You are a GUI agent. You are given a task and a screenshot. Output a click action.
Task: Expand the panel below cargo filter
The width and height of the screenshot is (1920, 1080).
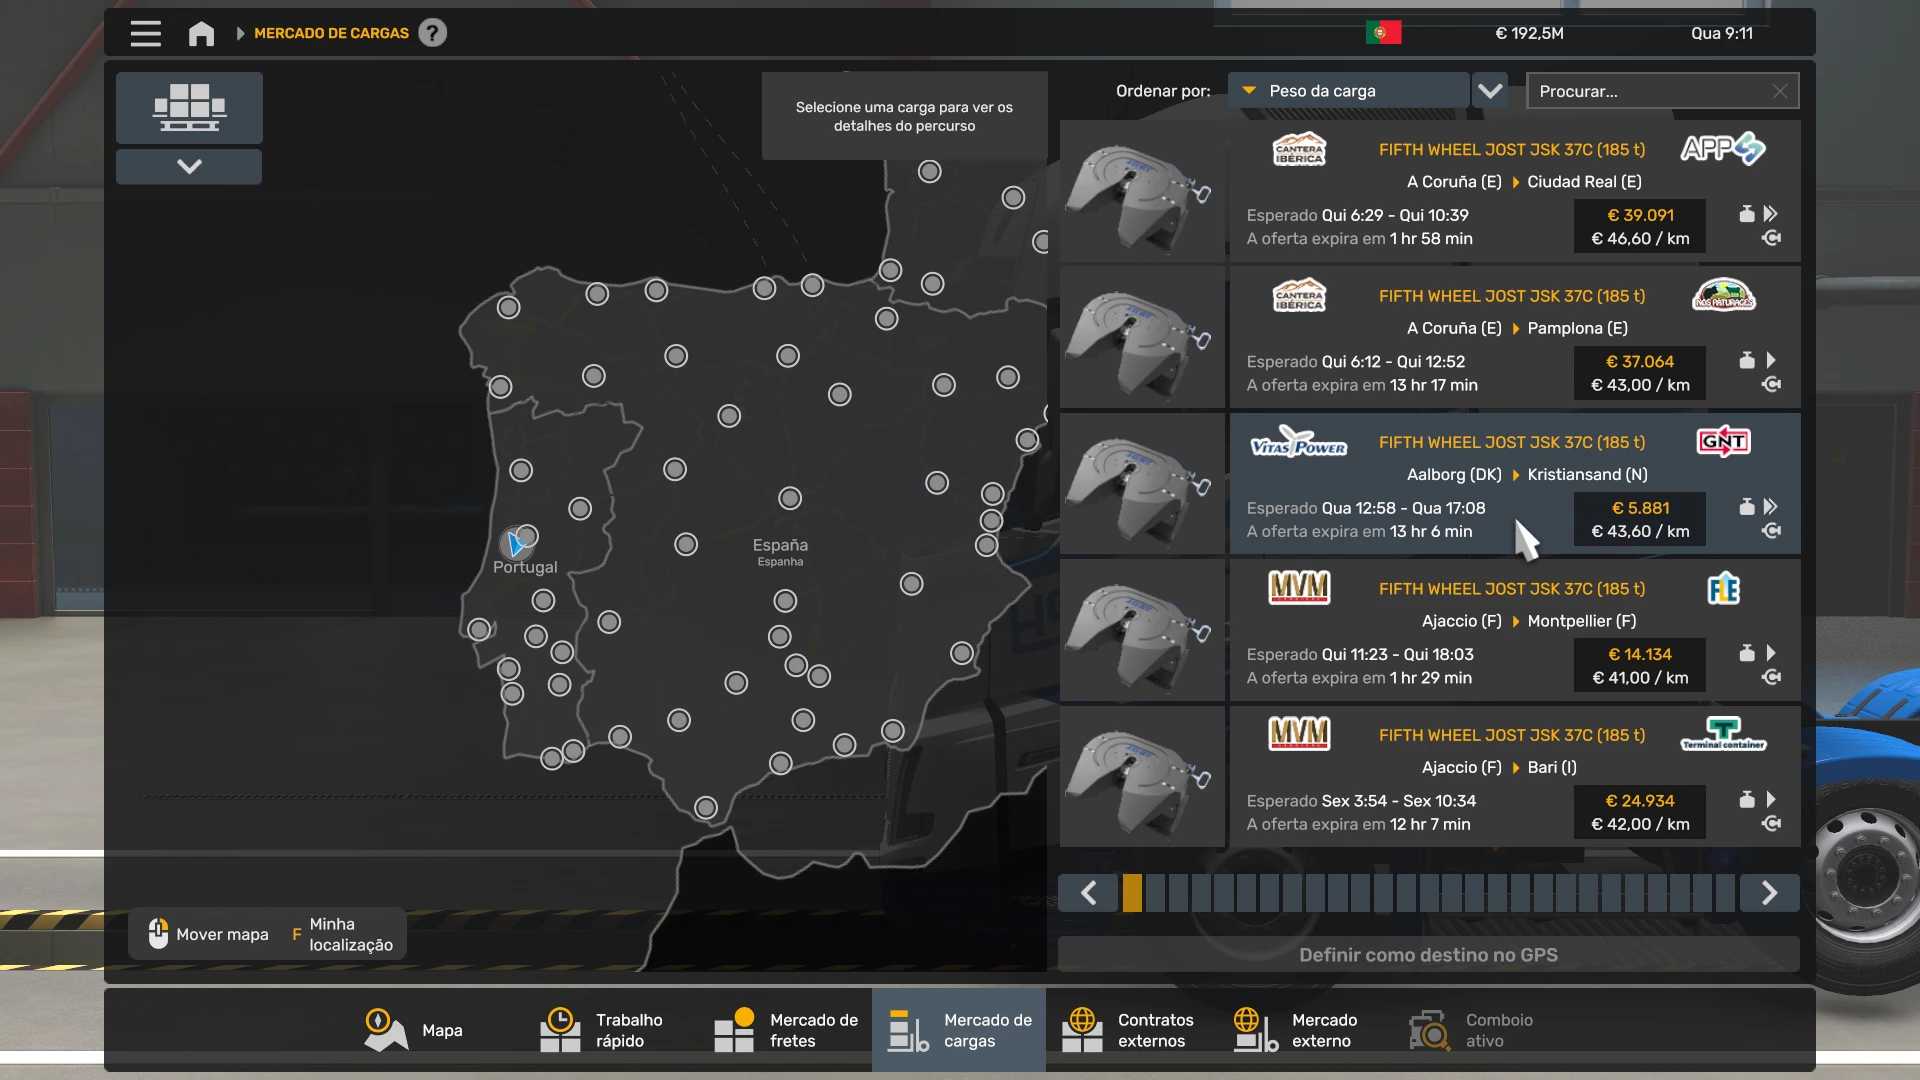tap(189, 166)
